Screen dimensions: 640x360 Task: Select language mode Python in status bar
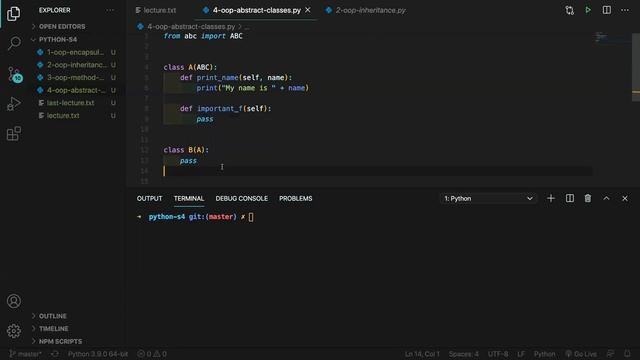tap(544, 354)
